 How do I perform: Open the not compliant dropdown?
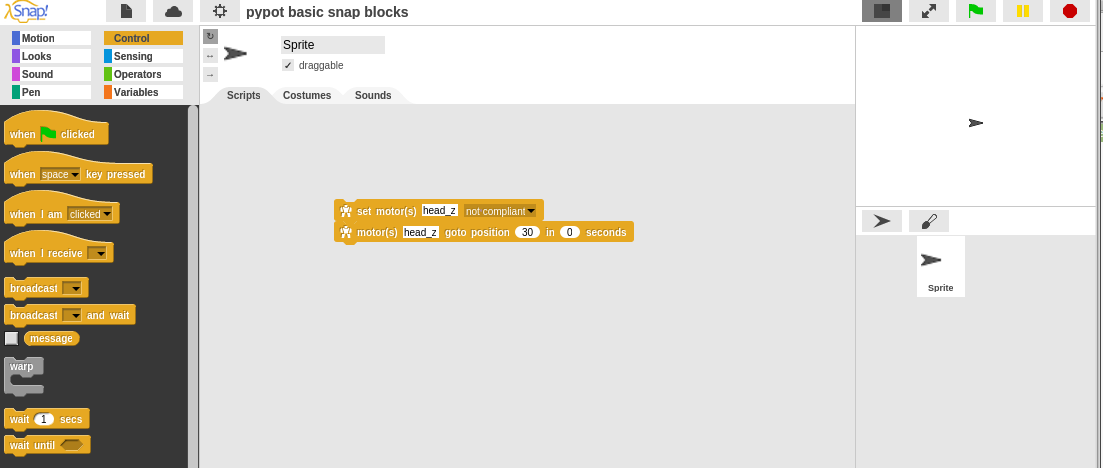[x=531, y=211]
